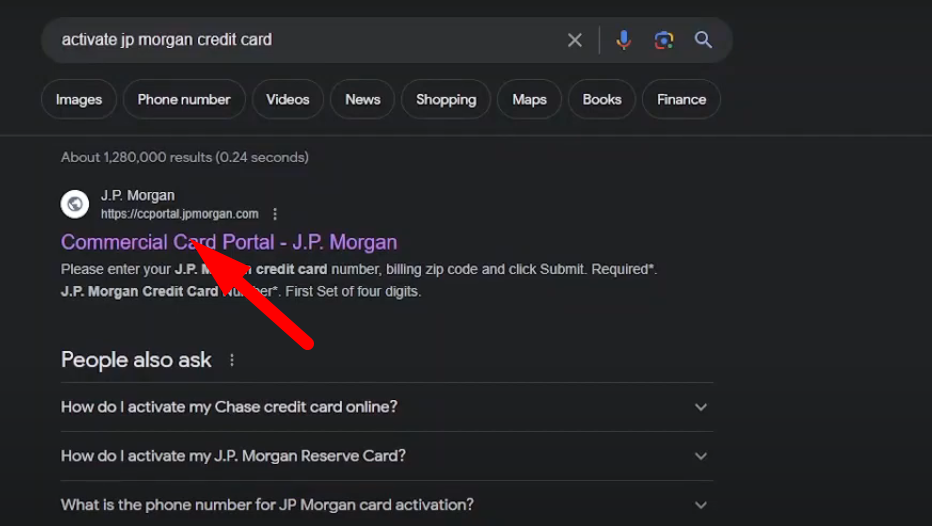
Task: Click the 'People also ask' heading
Action: 136,360
